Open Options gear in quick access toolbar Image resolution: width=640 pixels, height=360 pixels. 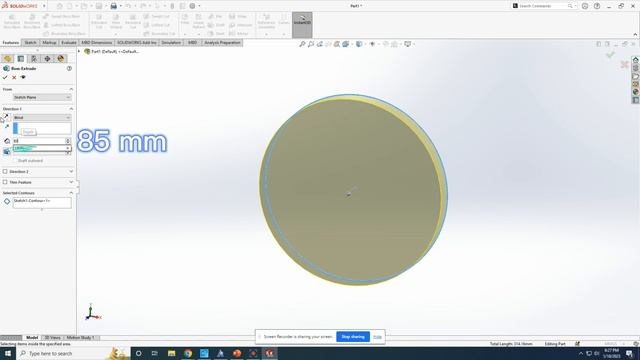[192, 6]
